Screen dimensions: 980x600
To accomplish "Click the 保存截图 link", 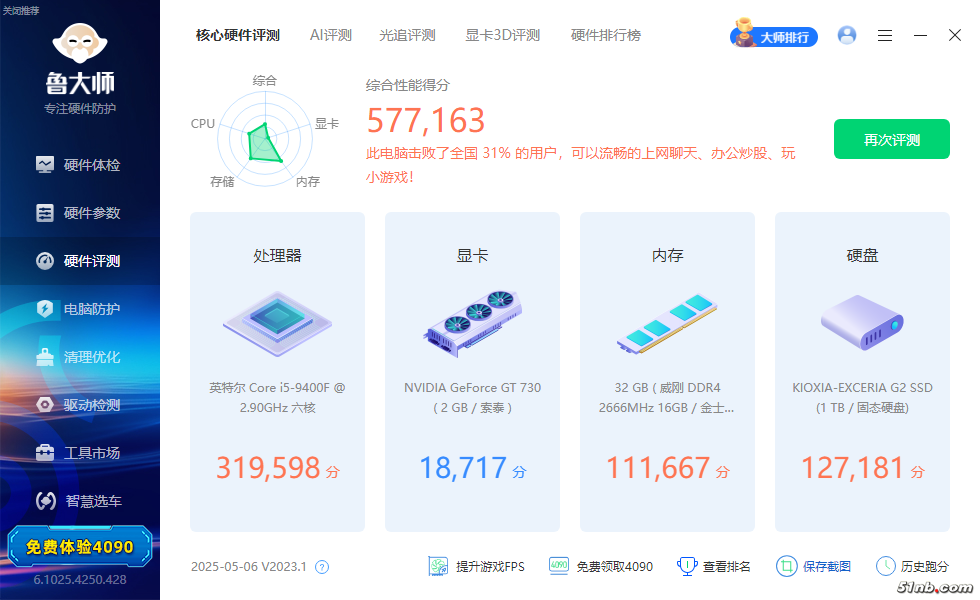I will click(x=814, y=566).
